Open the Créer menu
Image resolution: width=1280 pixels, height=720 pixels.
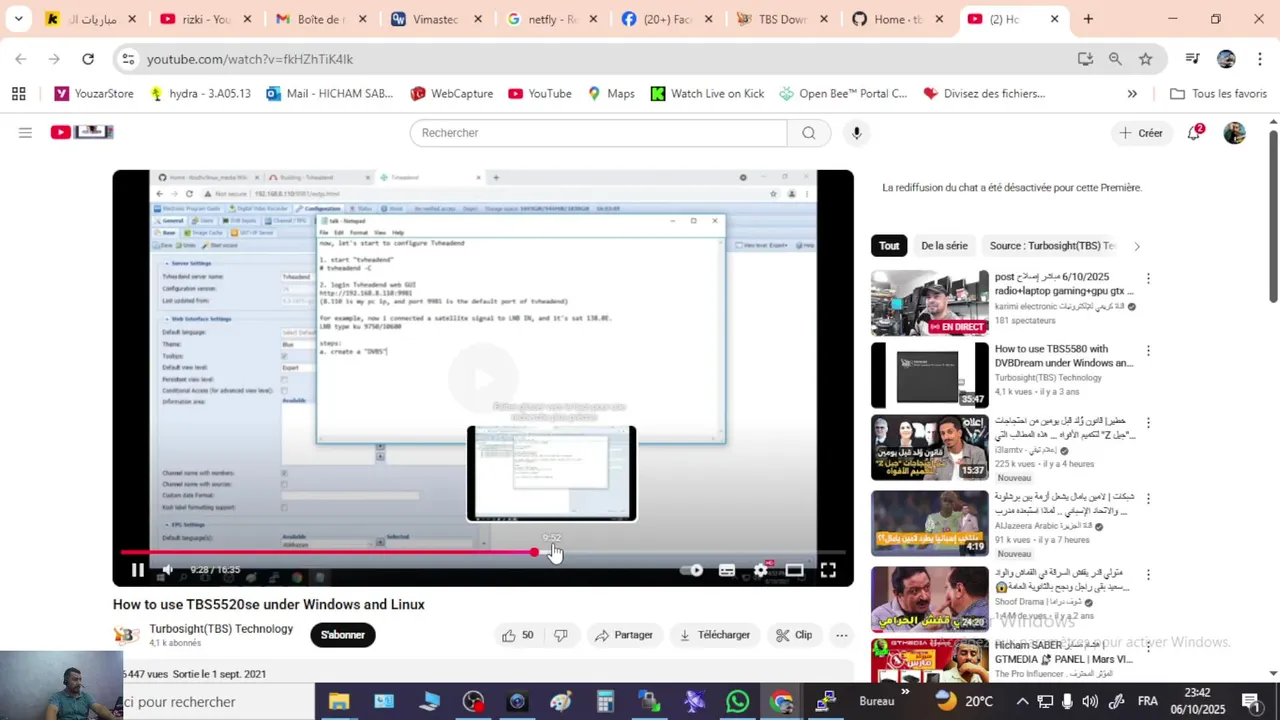pos(1141,133)
